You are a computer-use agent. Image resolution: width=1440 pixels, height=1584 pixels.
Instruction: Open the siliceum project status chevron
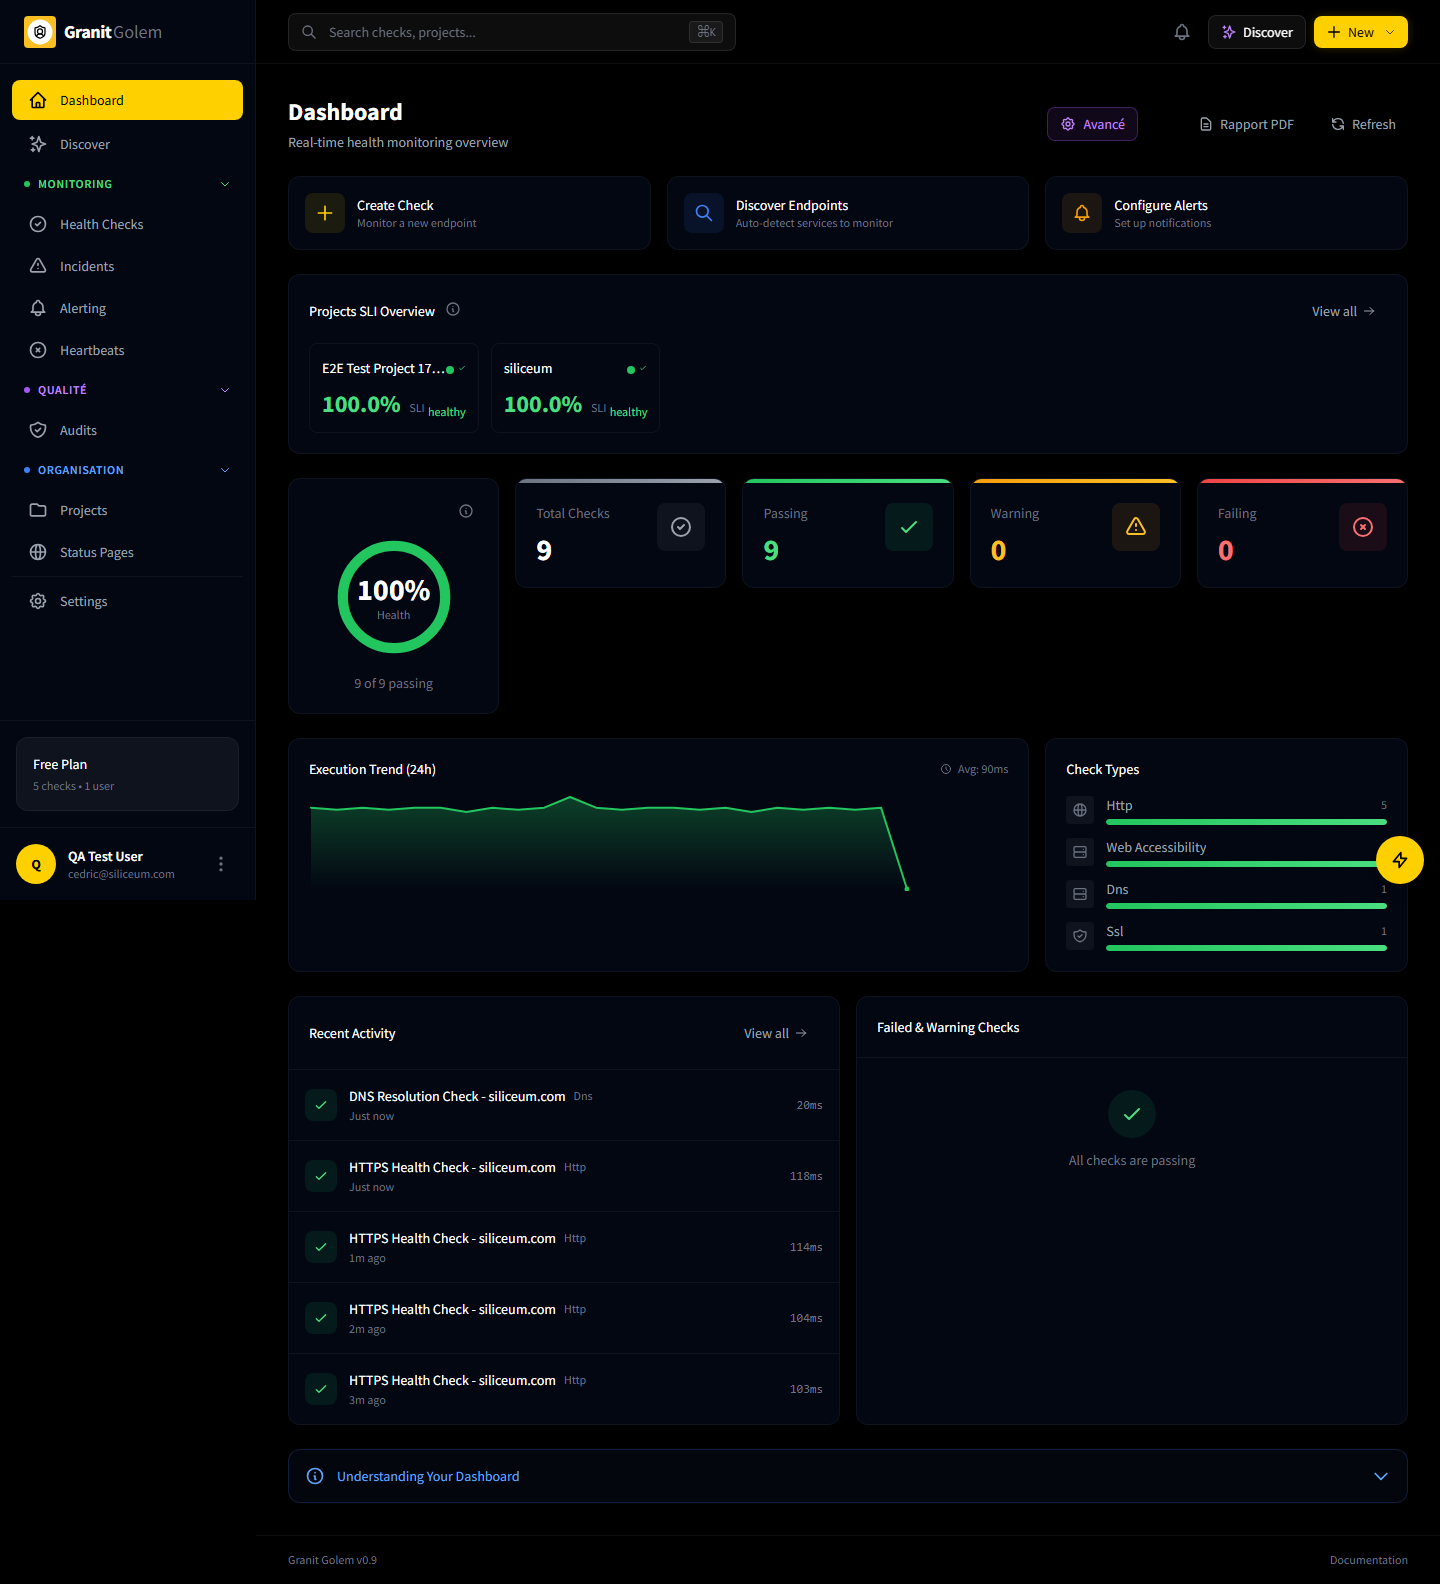[643, 368]
